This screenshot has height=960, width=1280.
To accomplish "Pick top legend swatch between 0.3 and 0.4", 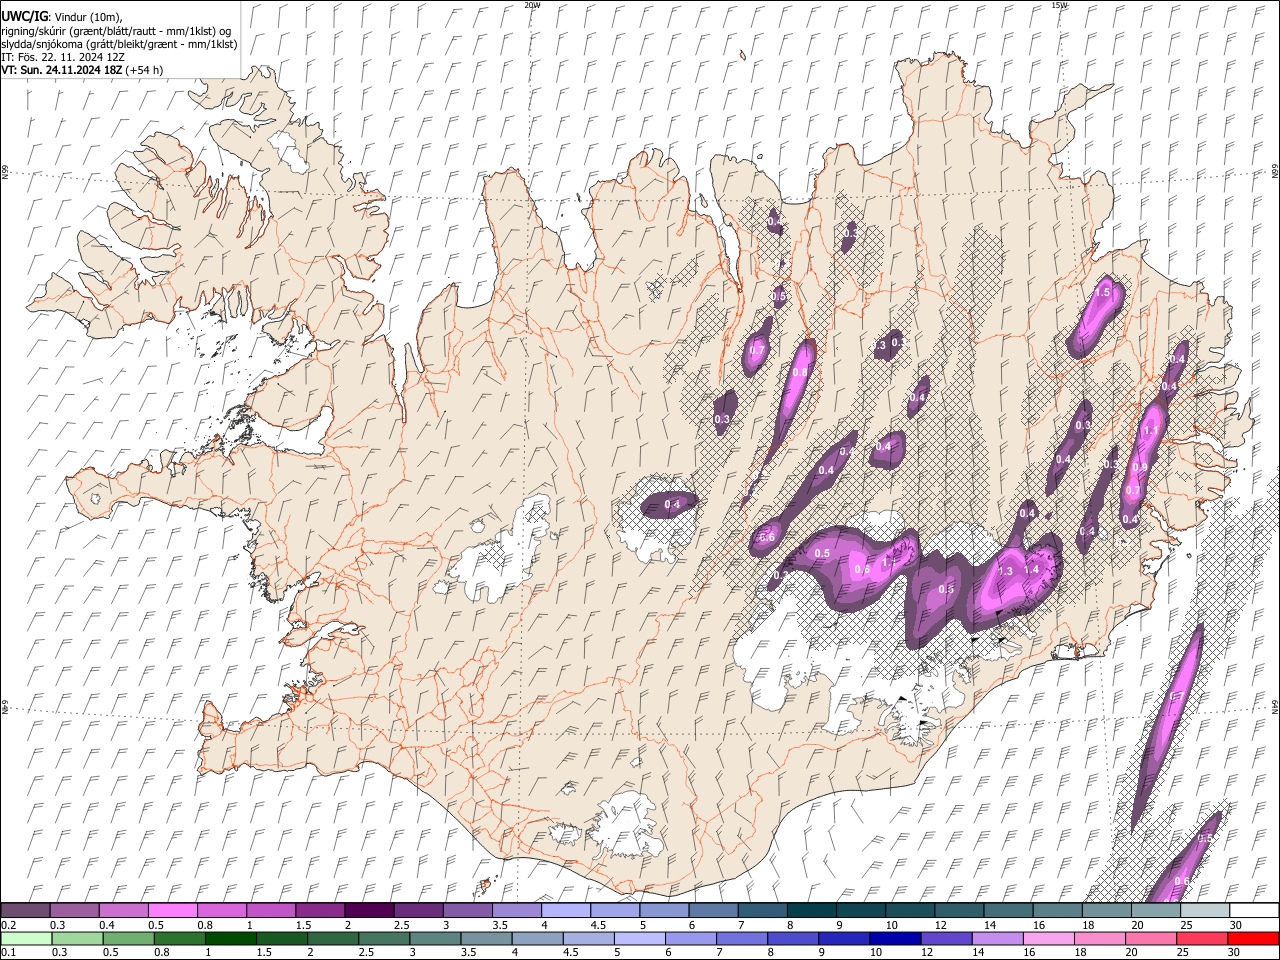I will (x=74, y=910).
